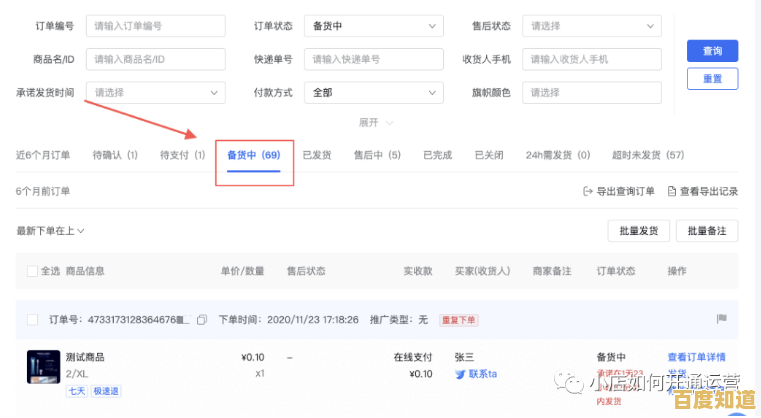The height and width of the screenshot is (418, 761).
Task: Click the 极速退 tag under the product
Action: (x=106, y=391)
